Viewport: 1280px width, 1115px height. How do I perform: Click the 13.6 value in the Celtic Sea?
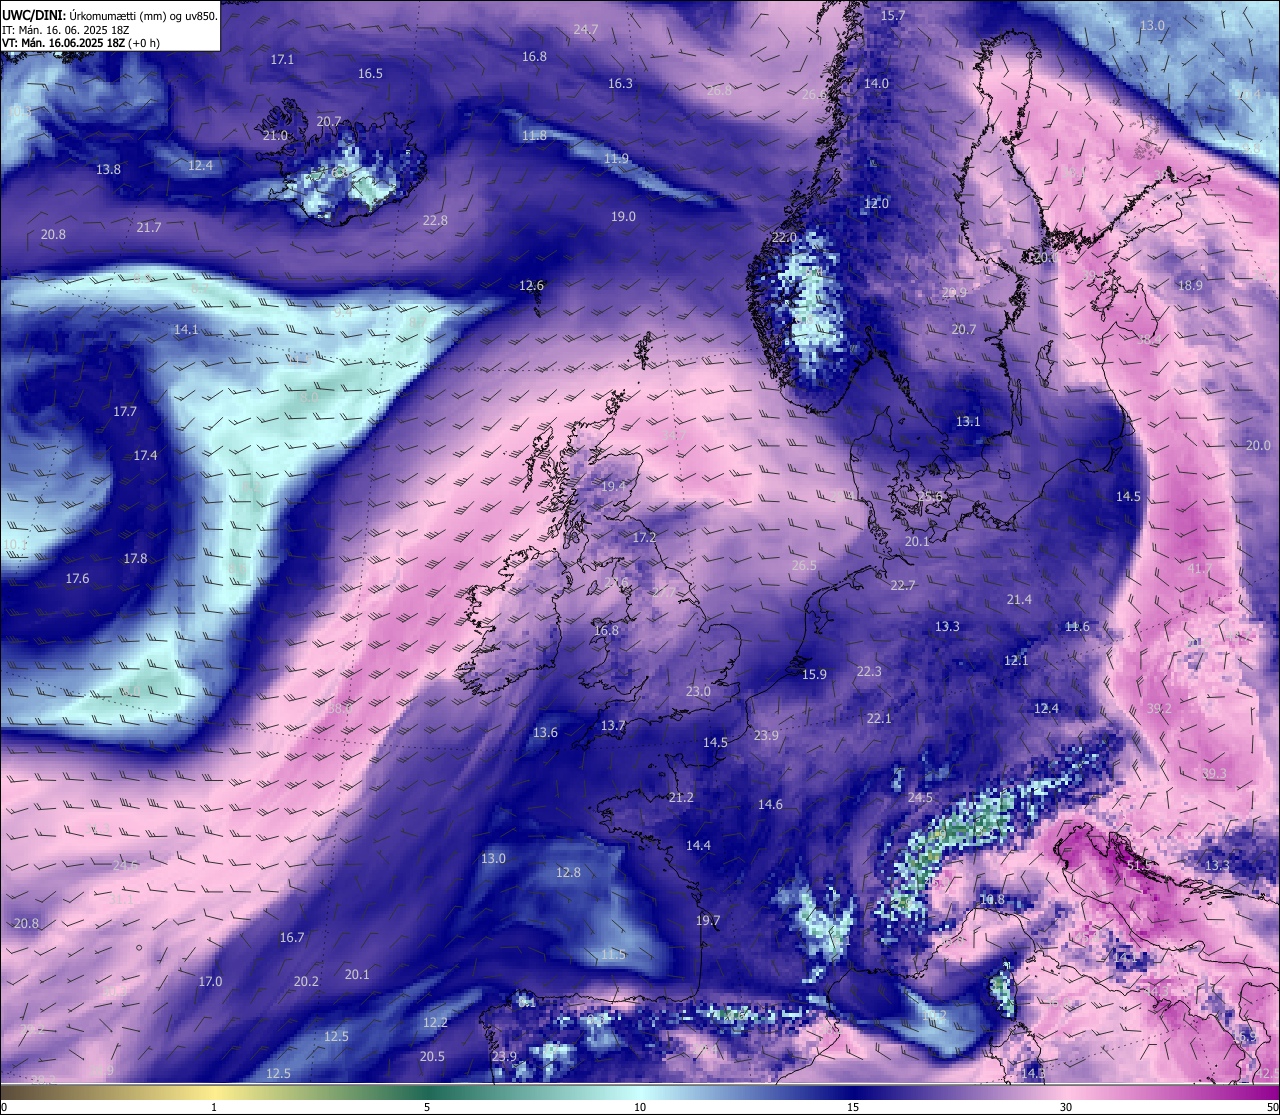pyautogui.click(x=545, y=732)
